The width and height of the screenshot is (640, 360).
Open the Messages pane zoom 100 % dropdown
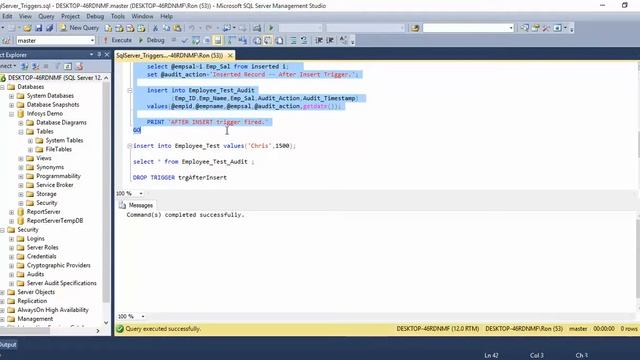tap(143, 316)
